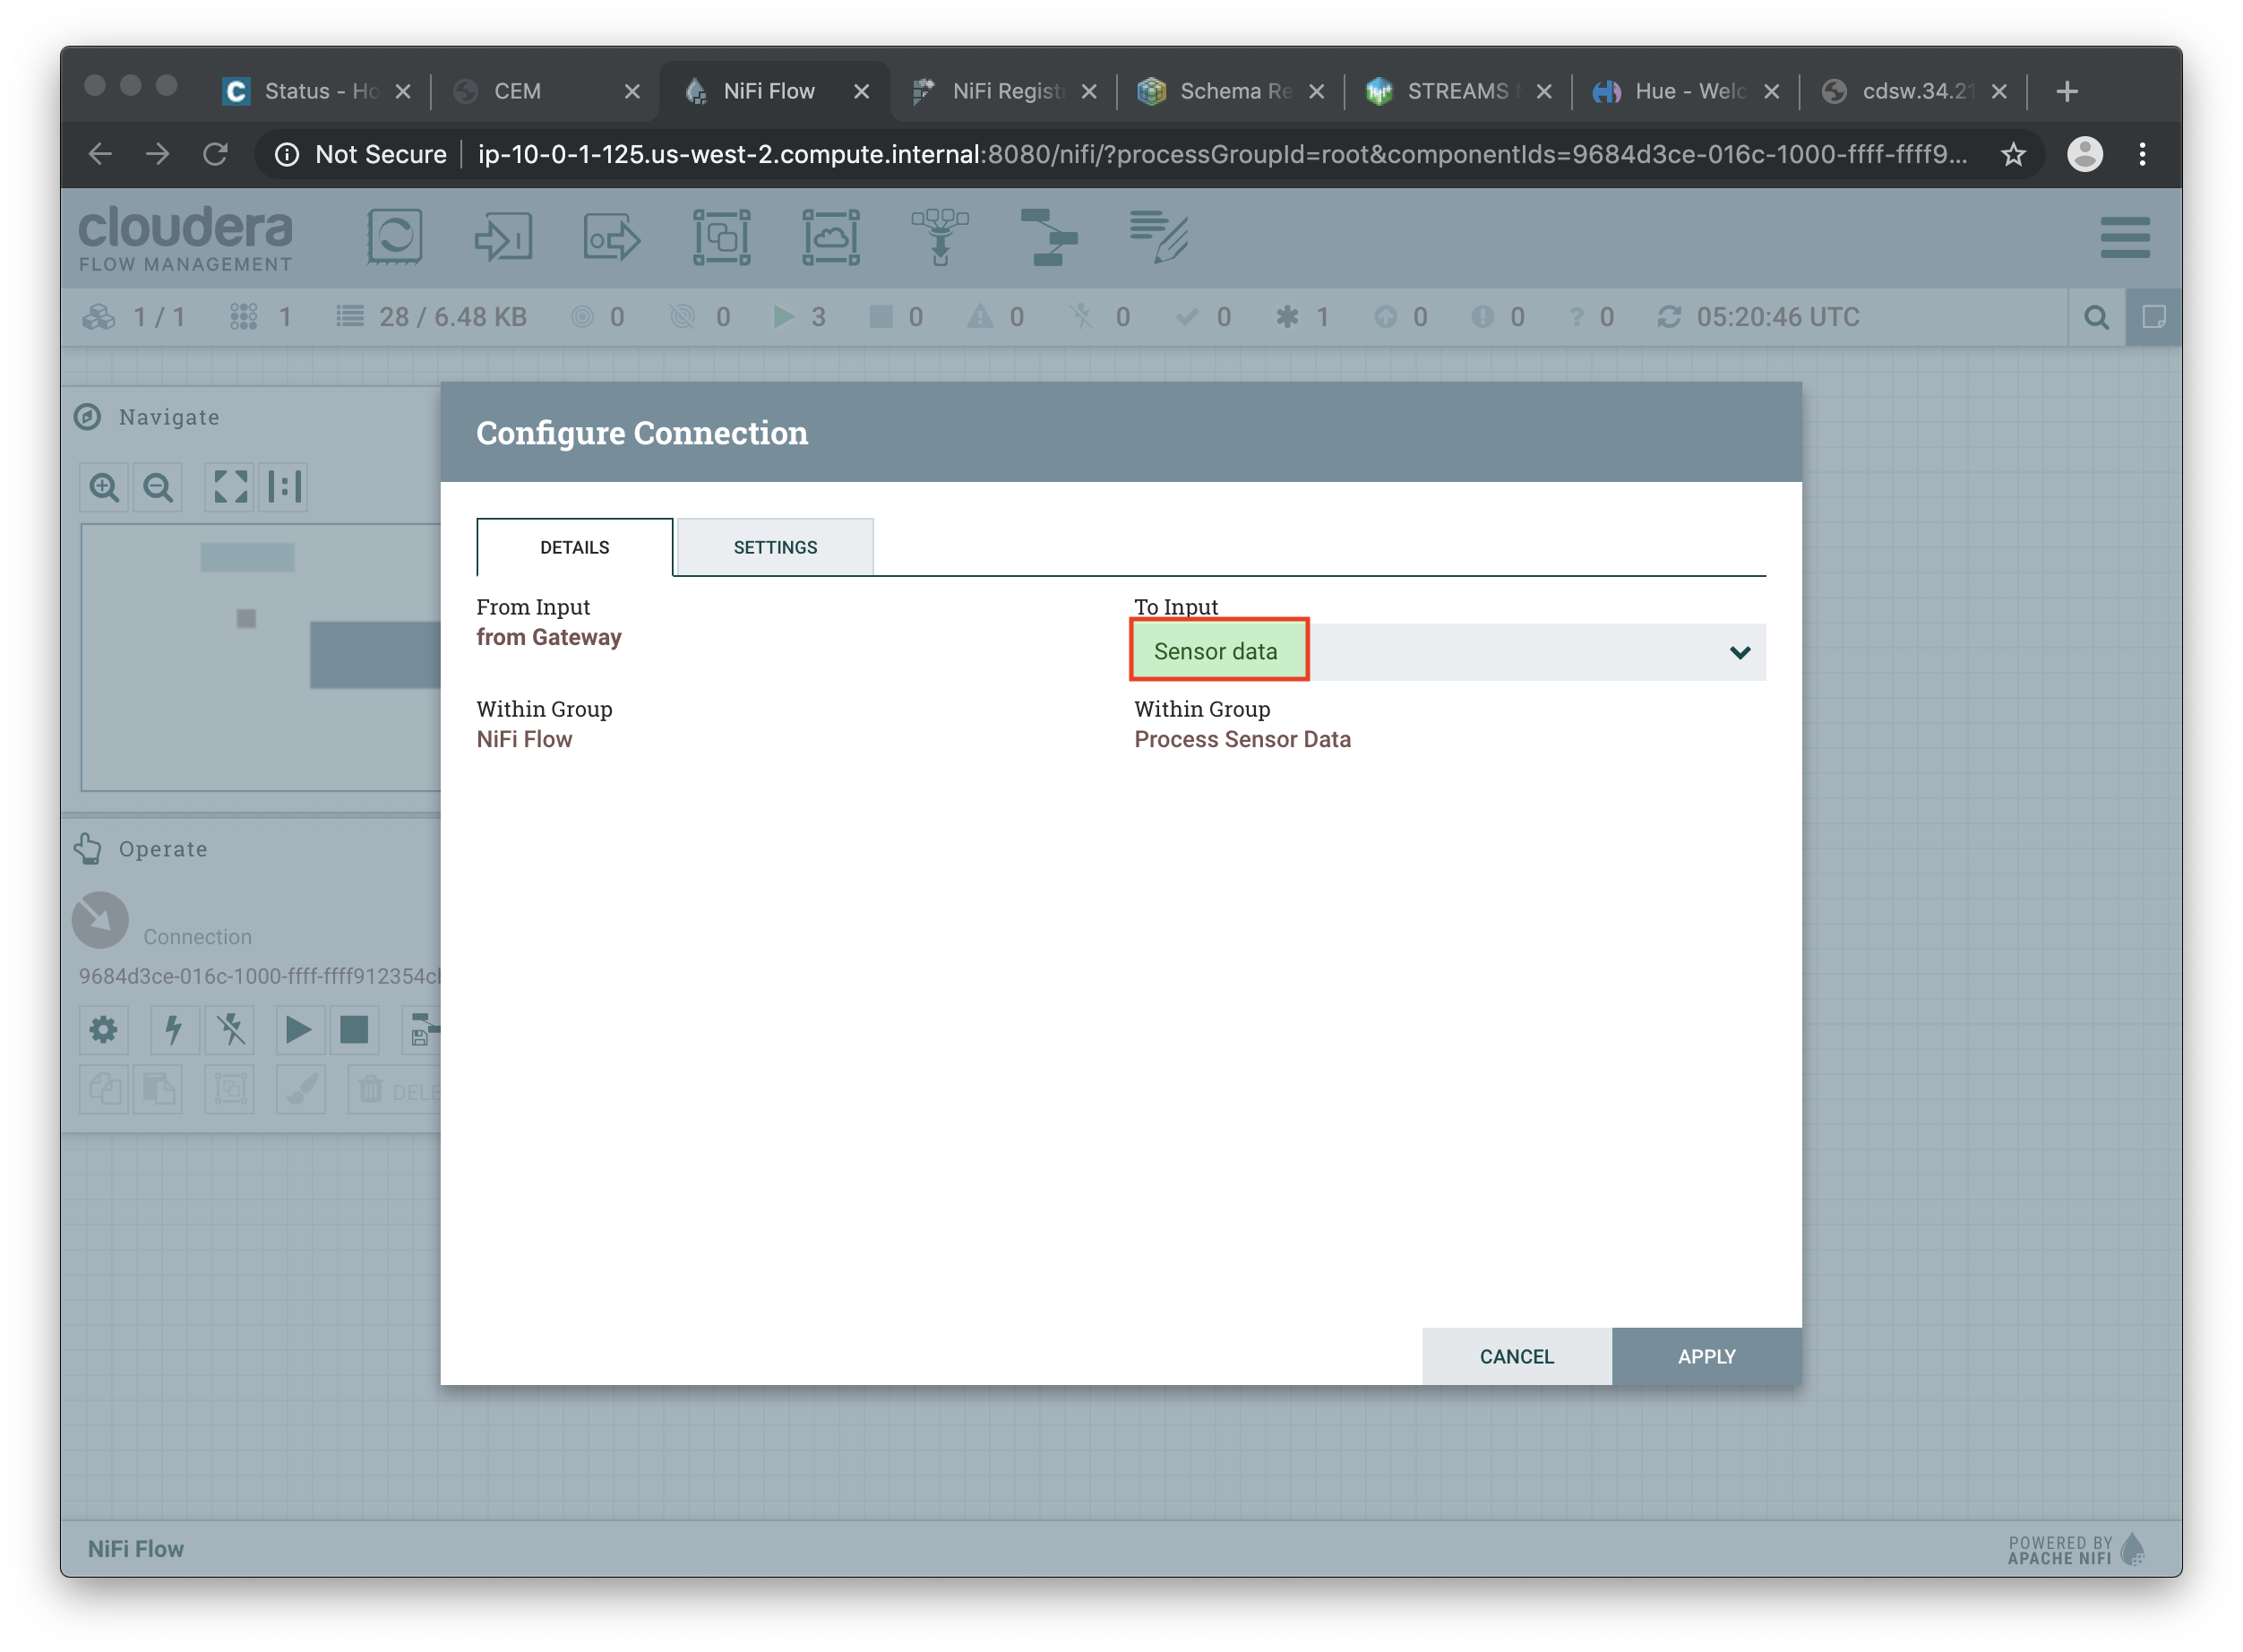This screenshot has height=1652, width=2243.
Task: Switch to the DETAILS tab
Action: [575, 546]
